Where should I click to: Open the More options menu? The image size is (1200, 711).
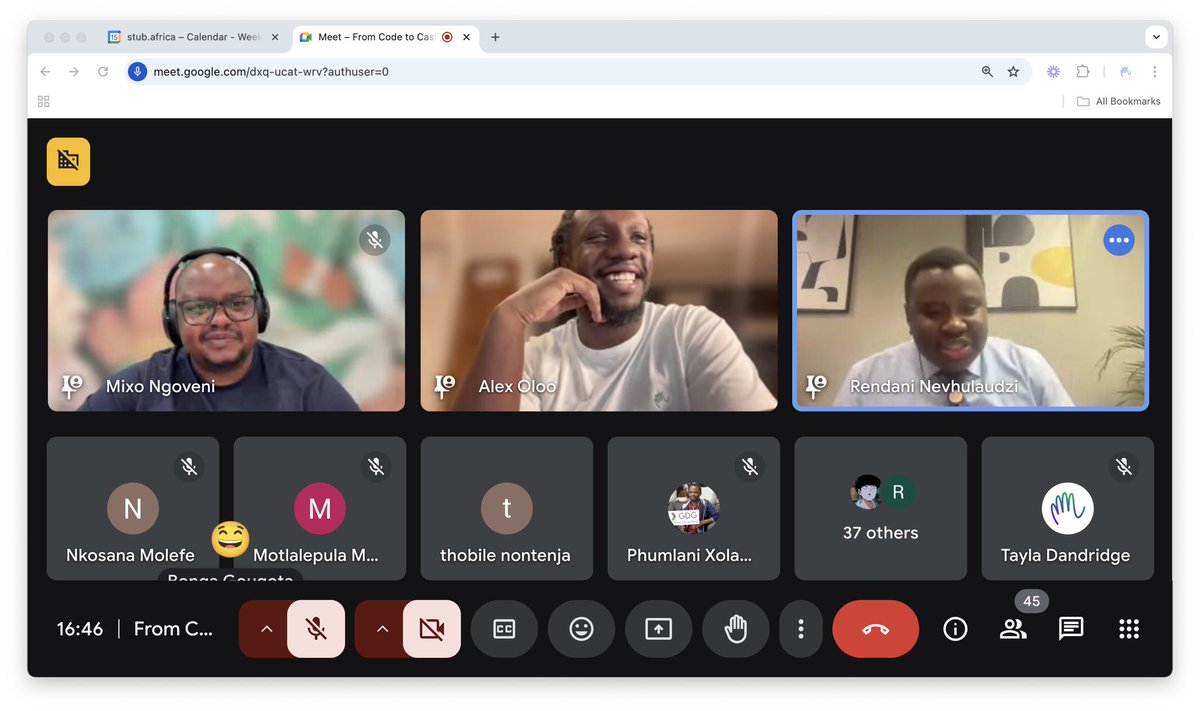[800, 628]
